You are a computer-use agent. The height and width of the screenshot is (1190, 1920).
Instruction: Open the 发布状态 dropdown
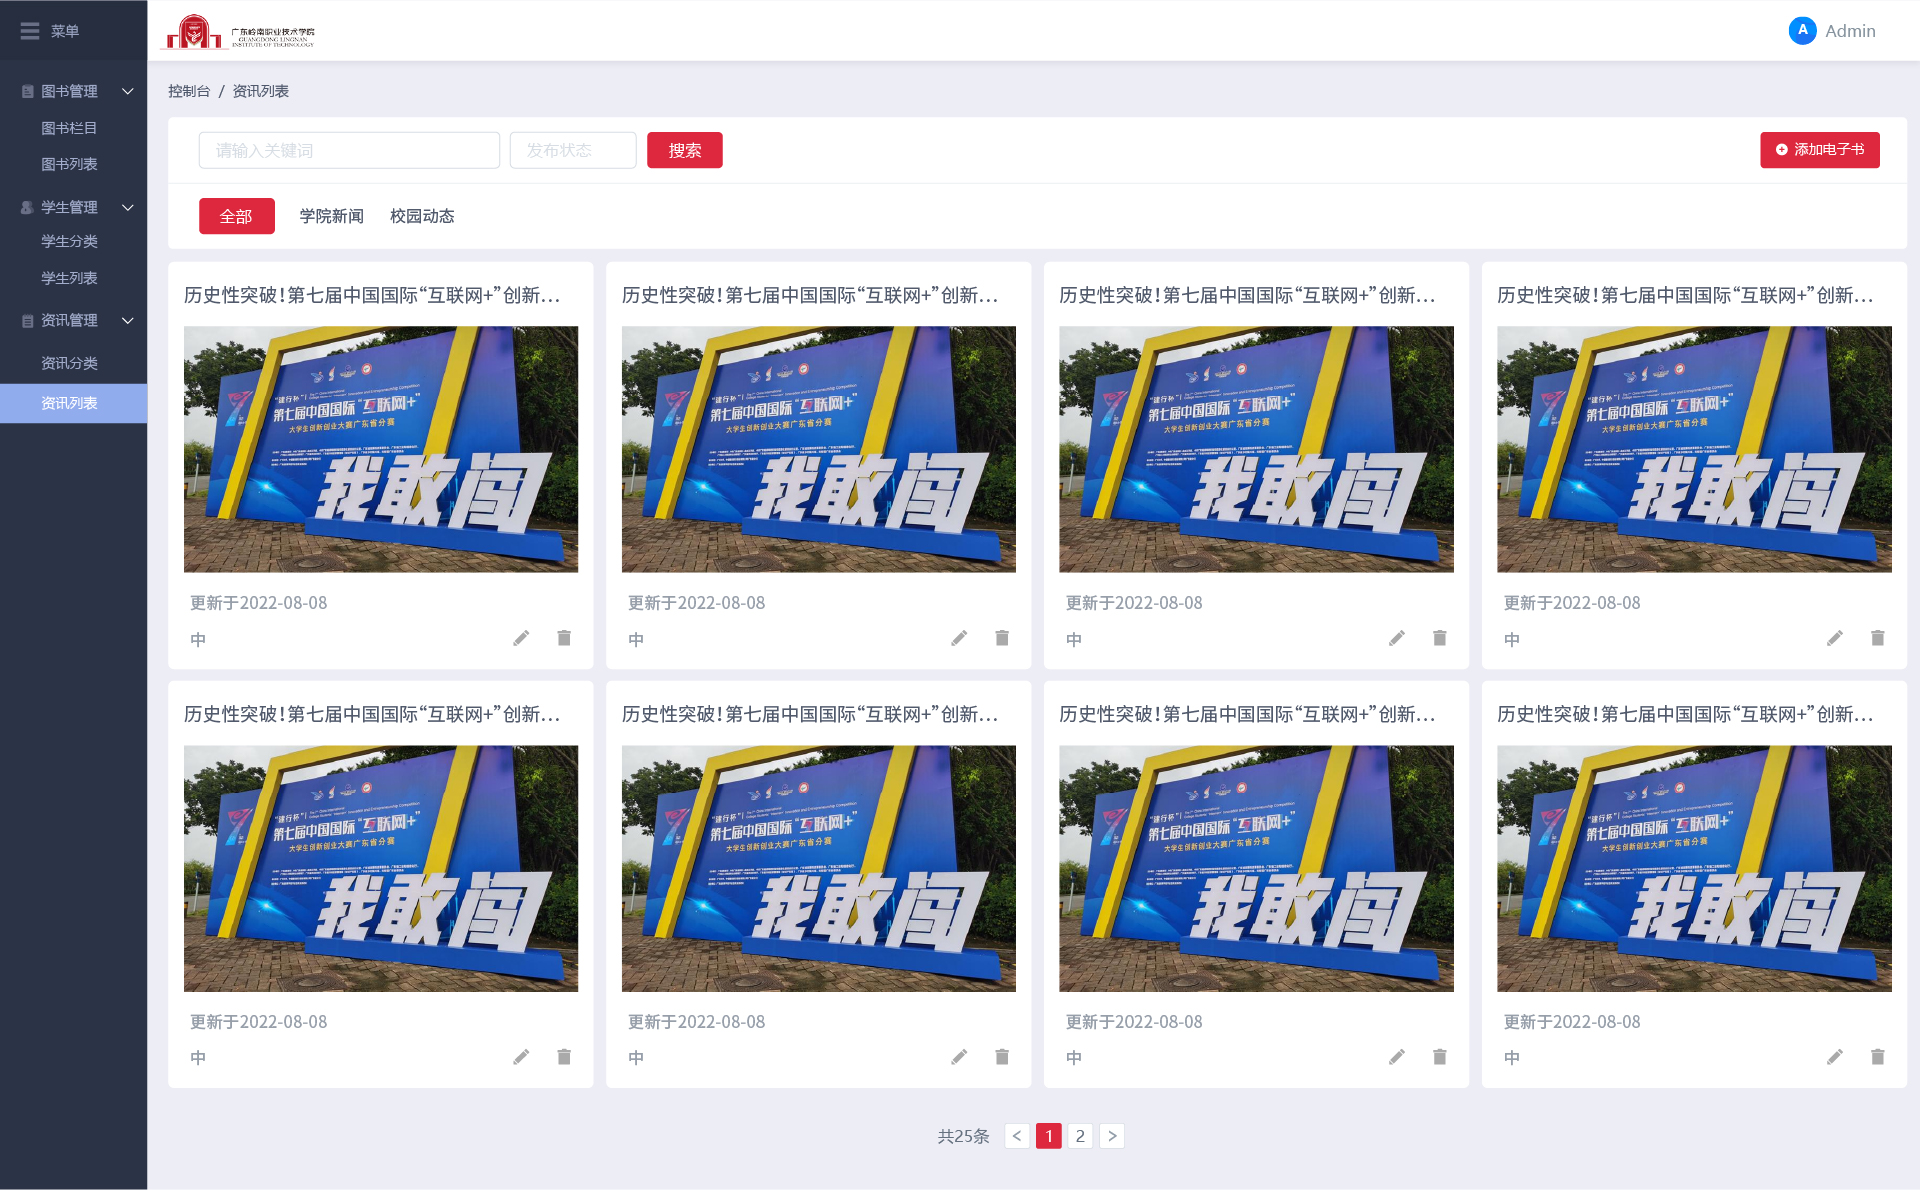(573, 150)
